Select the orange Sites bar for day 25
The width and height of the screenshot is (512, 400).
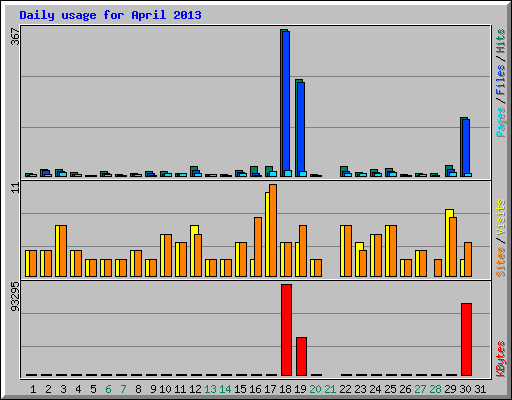393,251
